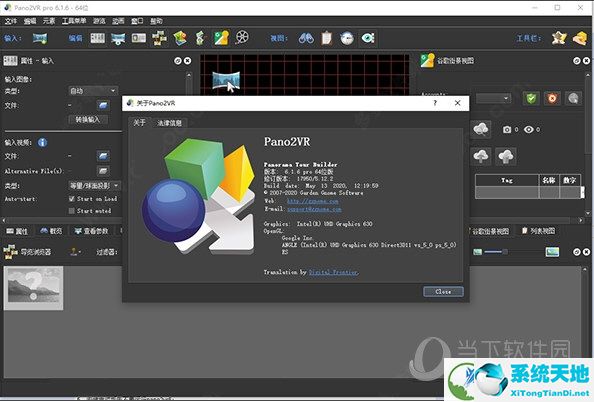Click the panorama node in the tour map grid
This screenshot has height=402, width=594.
click(226, 80)
